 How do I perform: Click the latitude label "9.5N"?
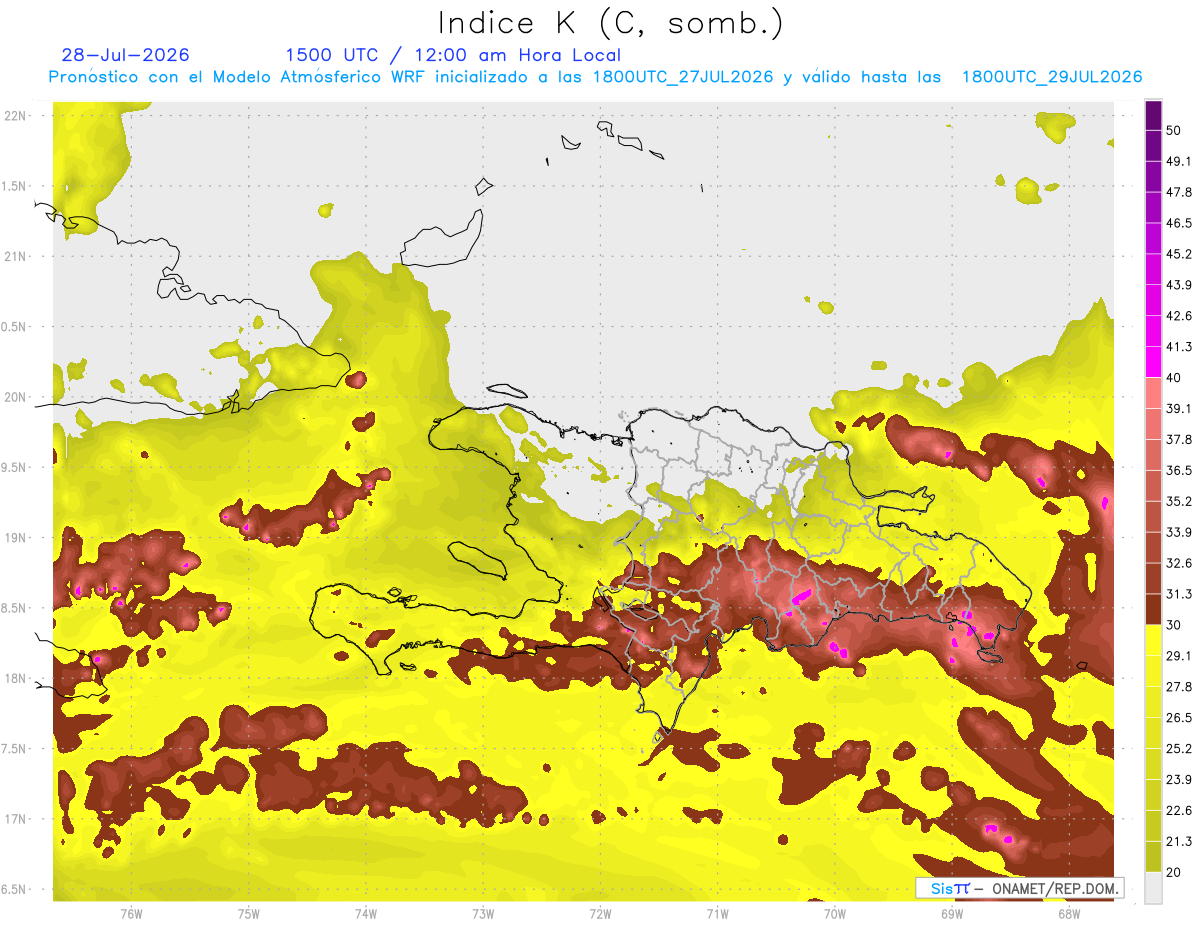15,468
